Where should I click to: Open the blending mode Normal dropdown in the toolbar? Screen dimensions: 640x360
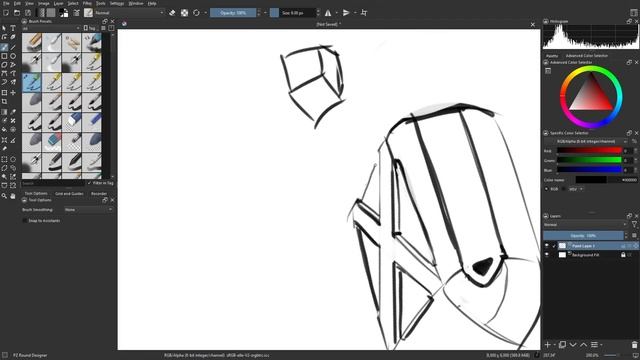[129, 13]
